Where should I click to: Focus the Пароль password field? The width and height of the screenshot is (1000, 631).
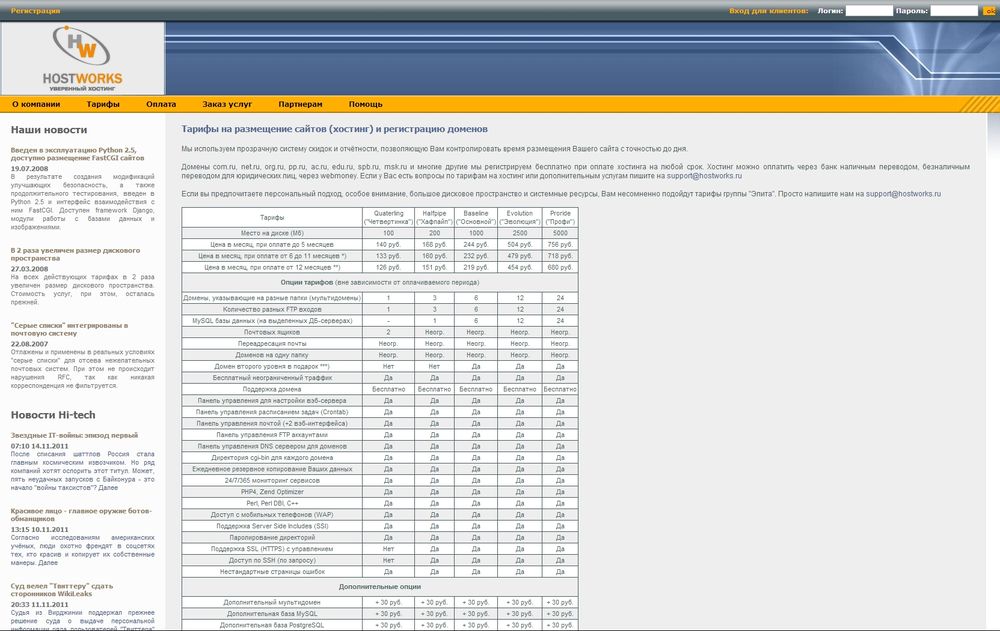click(954, 11)
